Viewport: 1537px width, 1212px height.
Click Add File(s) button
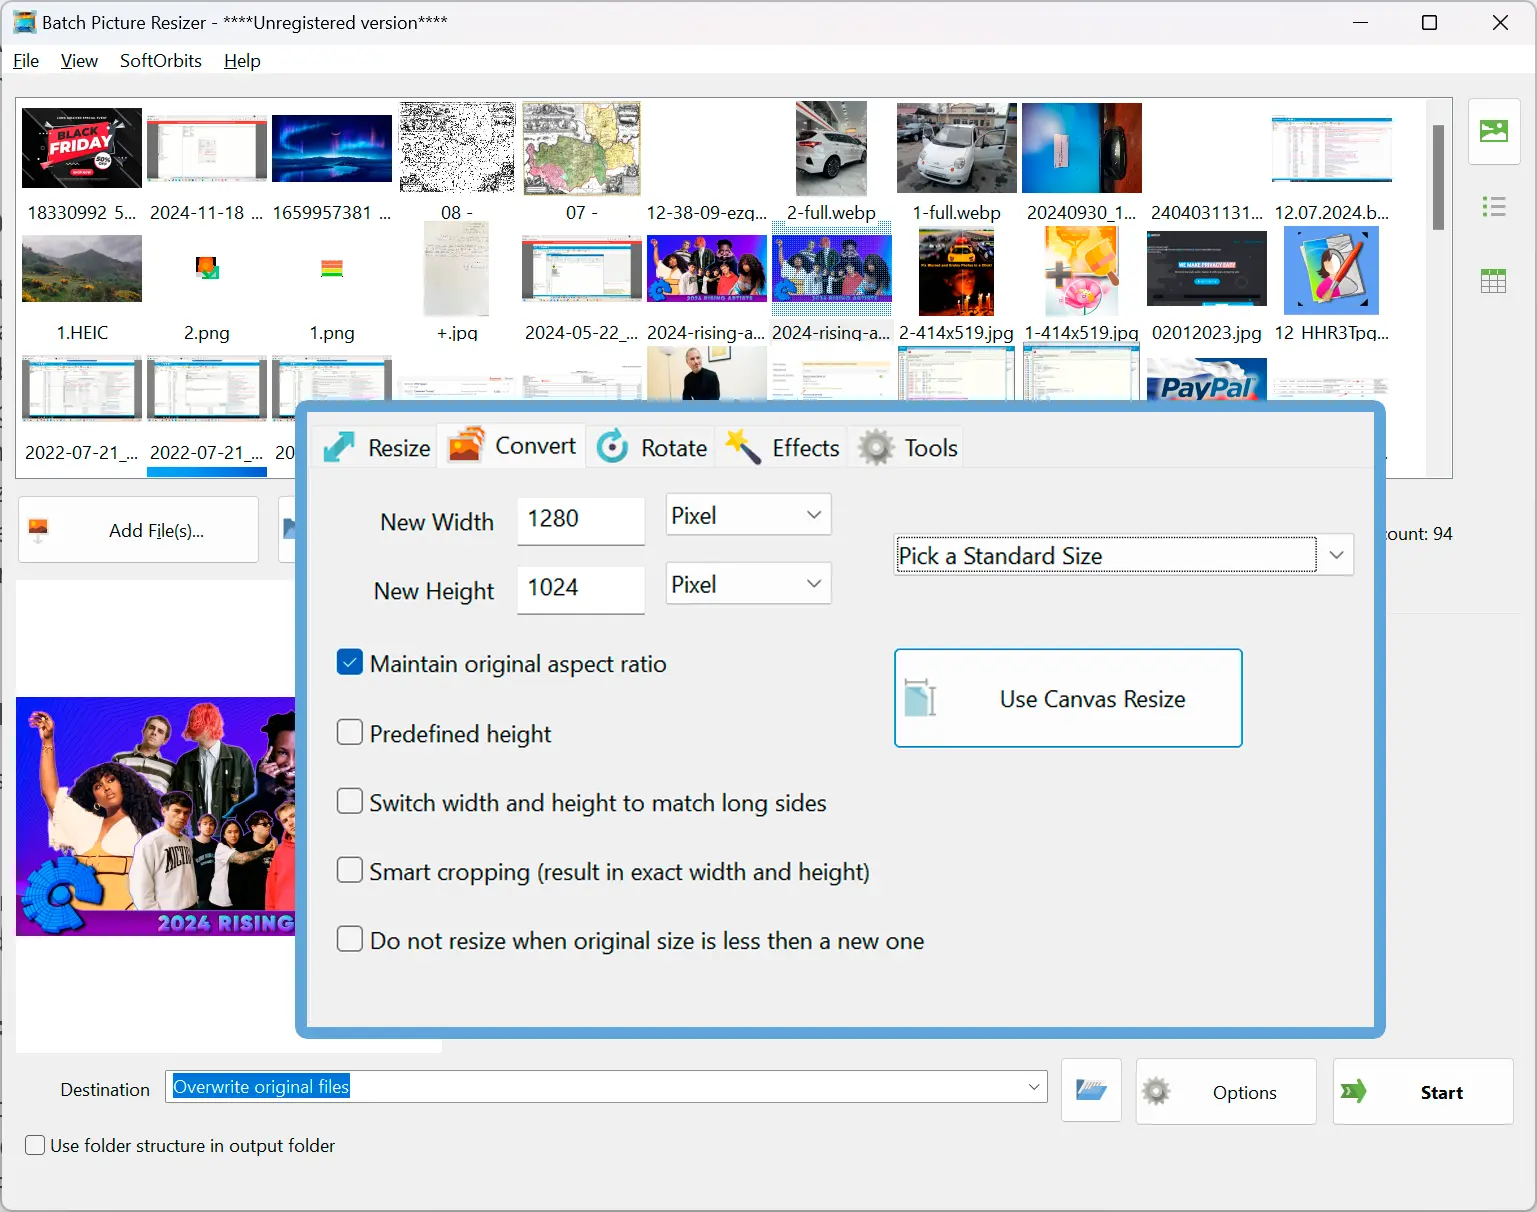138,530
